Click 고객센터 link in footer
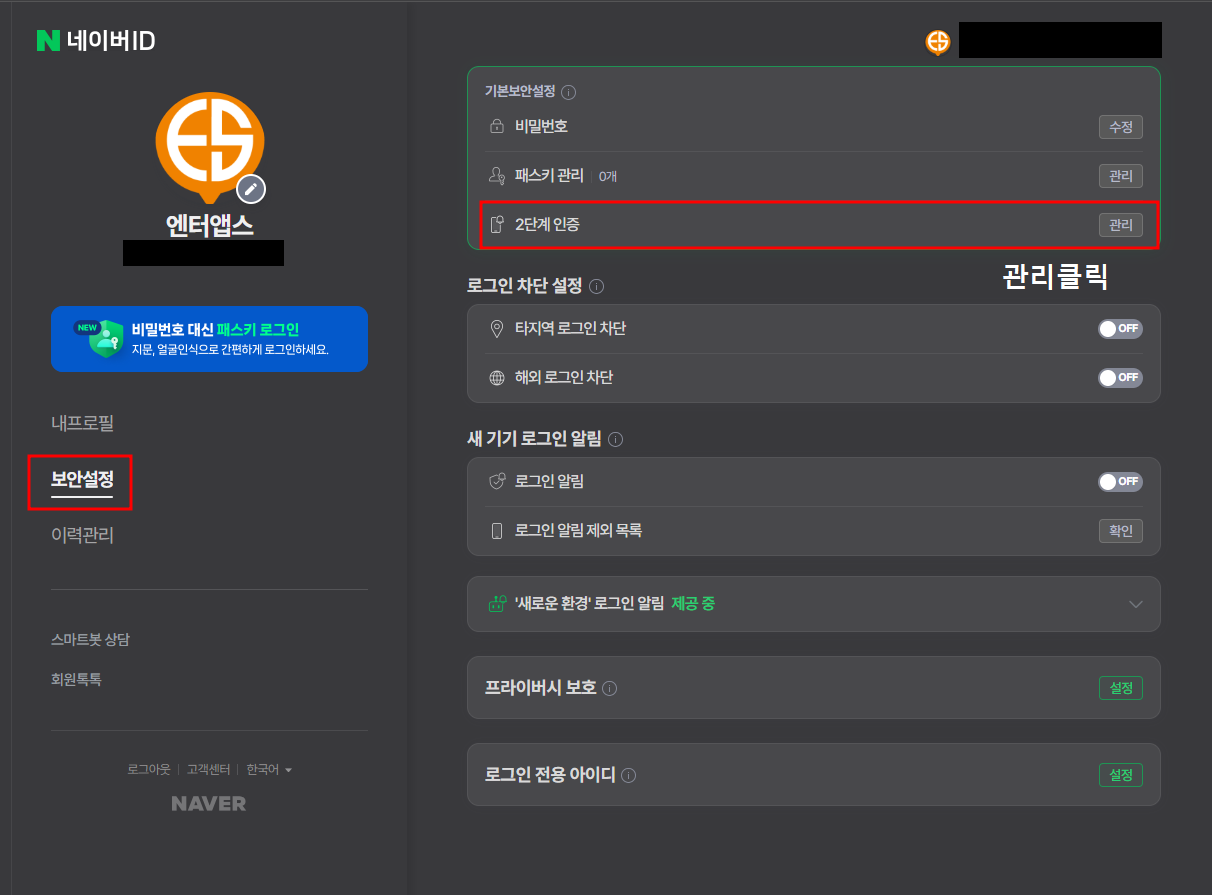The width and height of the screenshot is (1212, 895). click(x=208, y=770)
